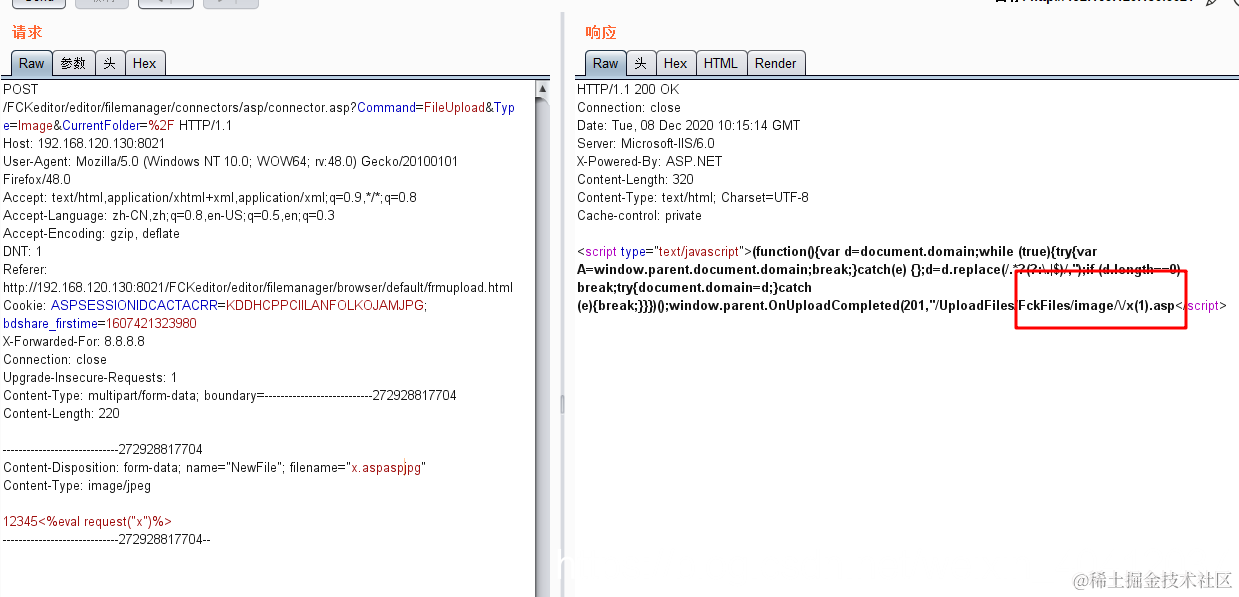Open the response Hex tab
The image size is (1239, 597).
pyautogui.click(x=676, y=63)
